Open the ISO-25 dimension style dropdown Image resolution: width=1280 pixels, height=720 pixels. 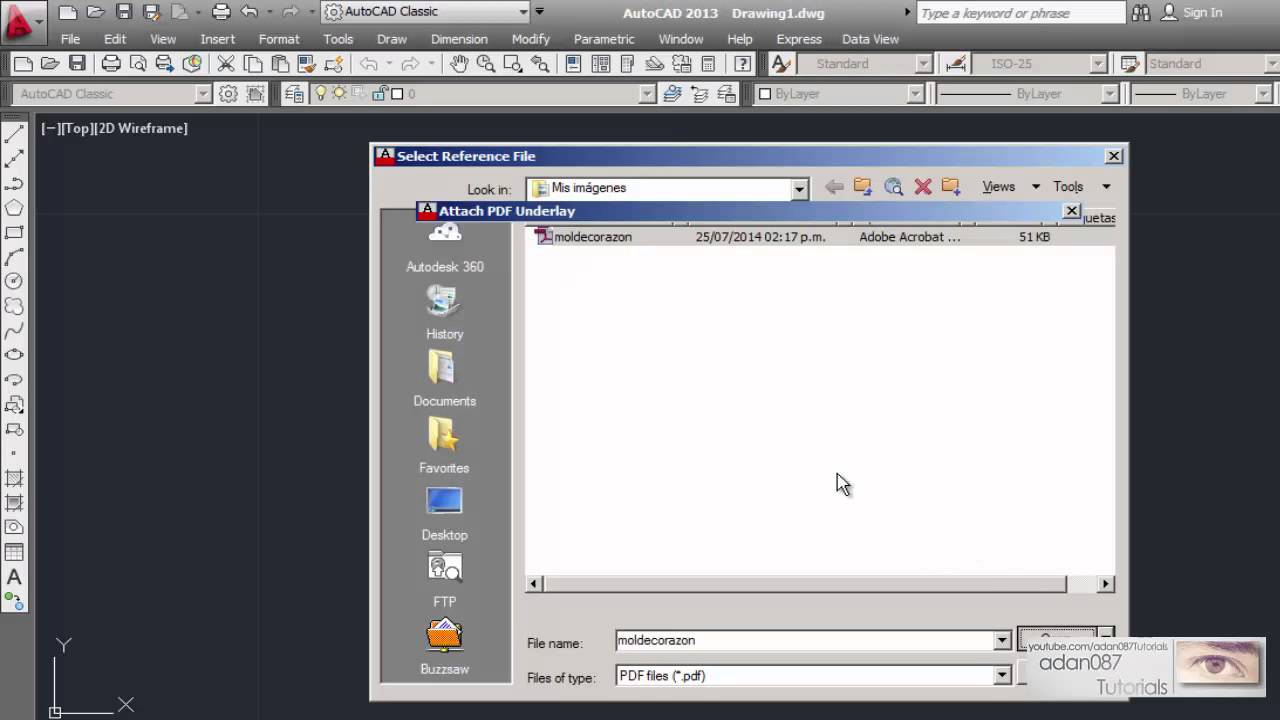point(1098,64)
